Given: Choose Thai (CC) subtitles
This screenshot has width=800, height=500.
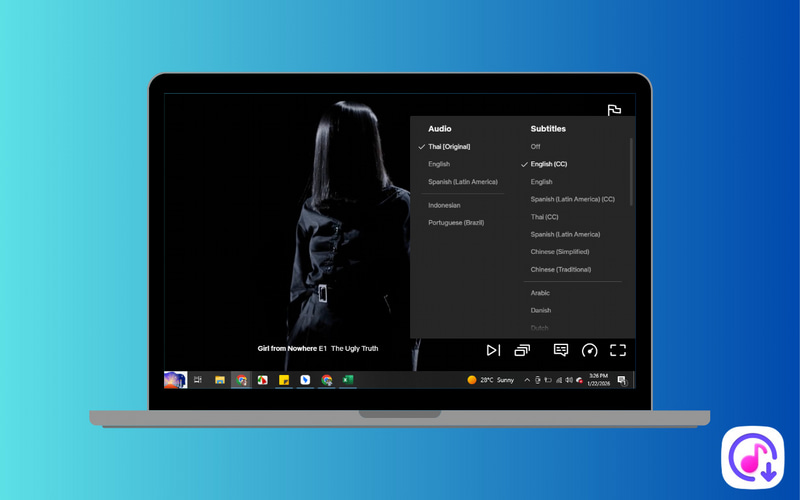Looking at the screenshot, I should click(545, 217).
